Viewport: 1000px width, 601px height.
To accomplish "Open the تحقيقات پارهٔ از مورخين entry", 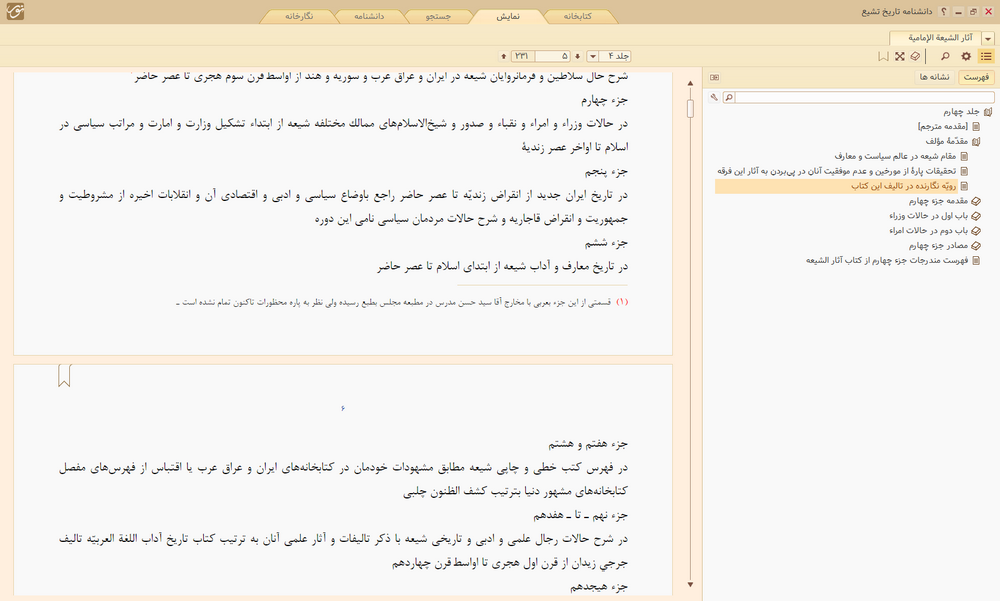I will pos(837,171).
